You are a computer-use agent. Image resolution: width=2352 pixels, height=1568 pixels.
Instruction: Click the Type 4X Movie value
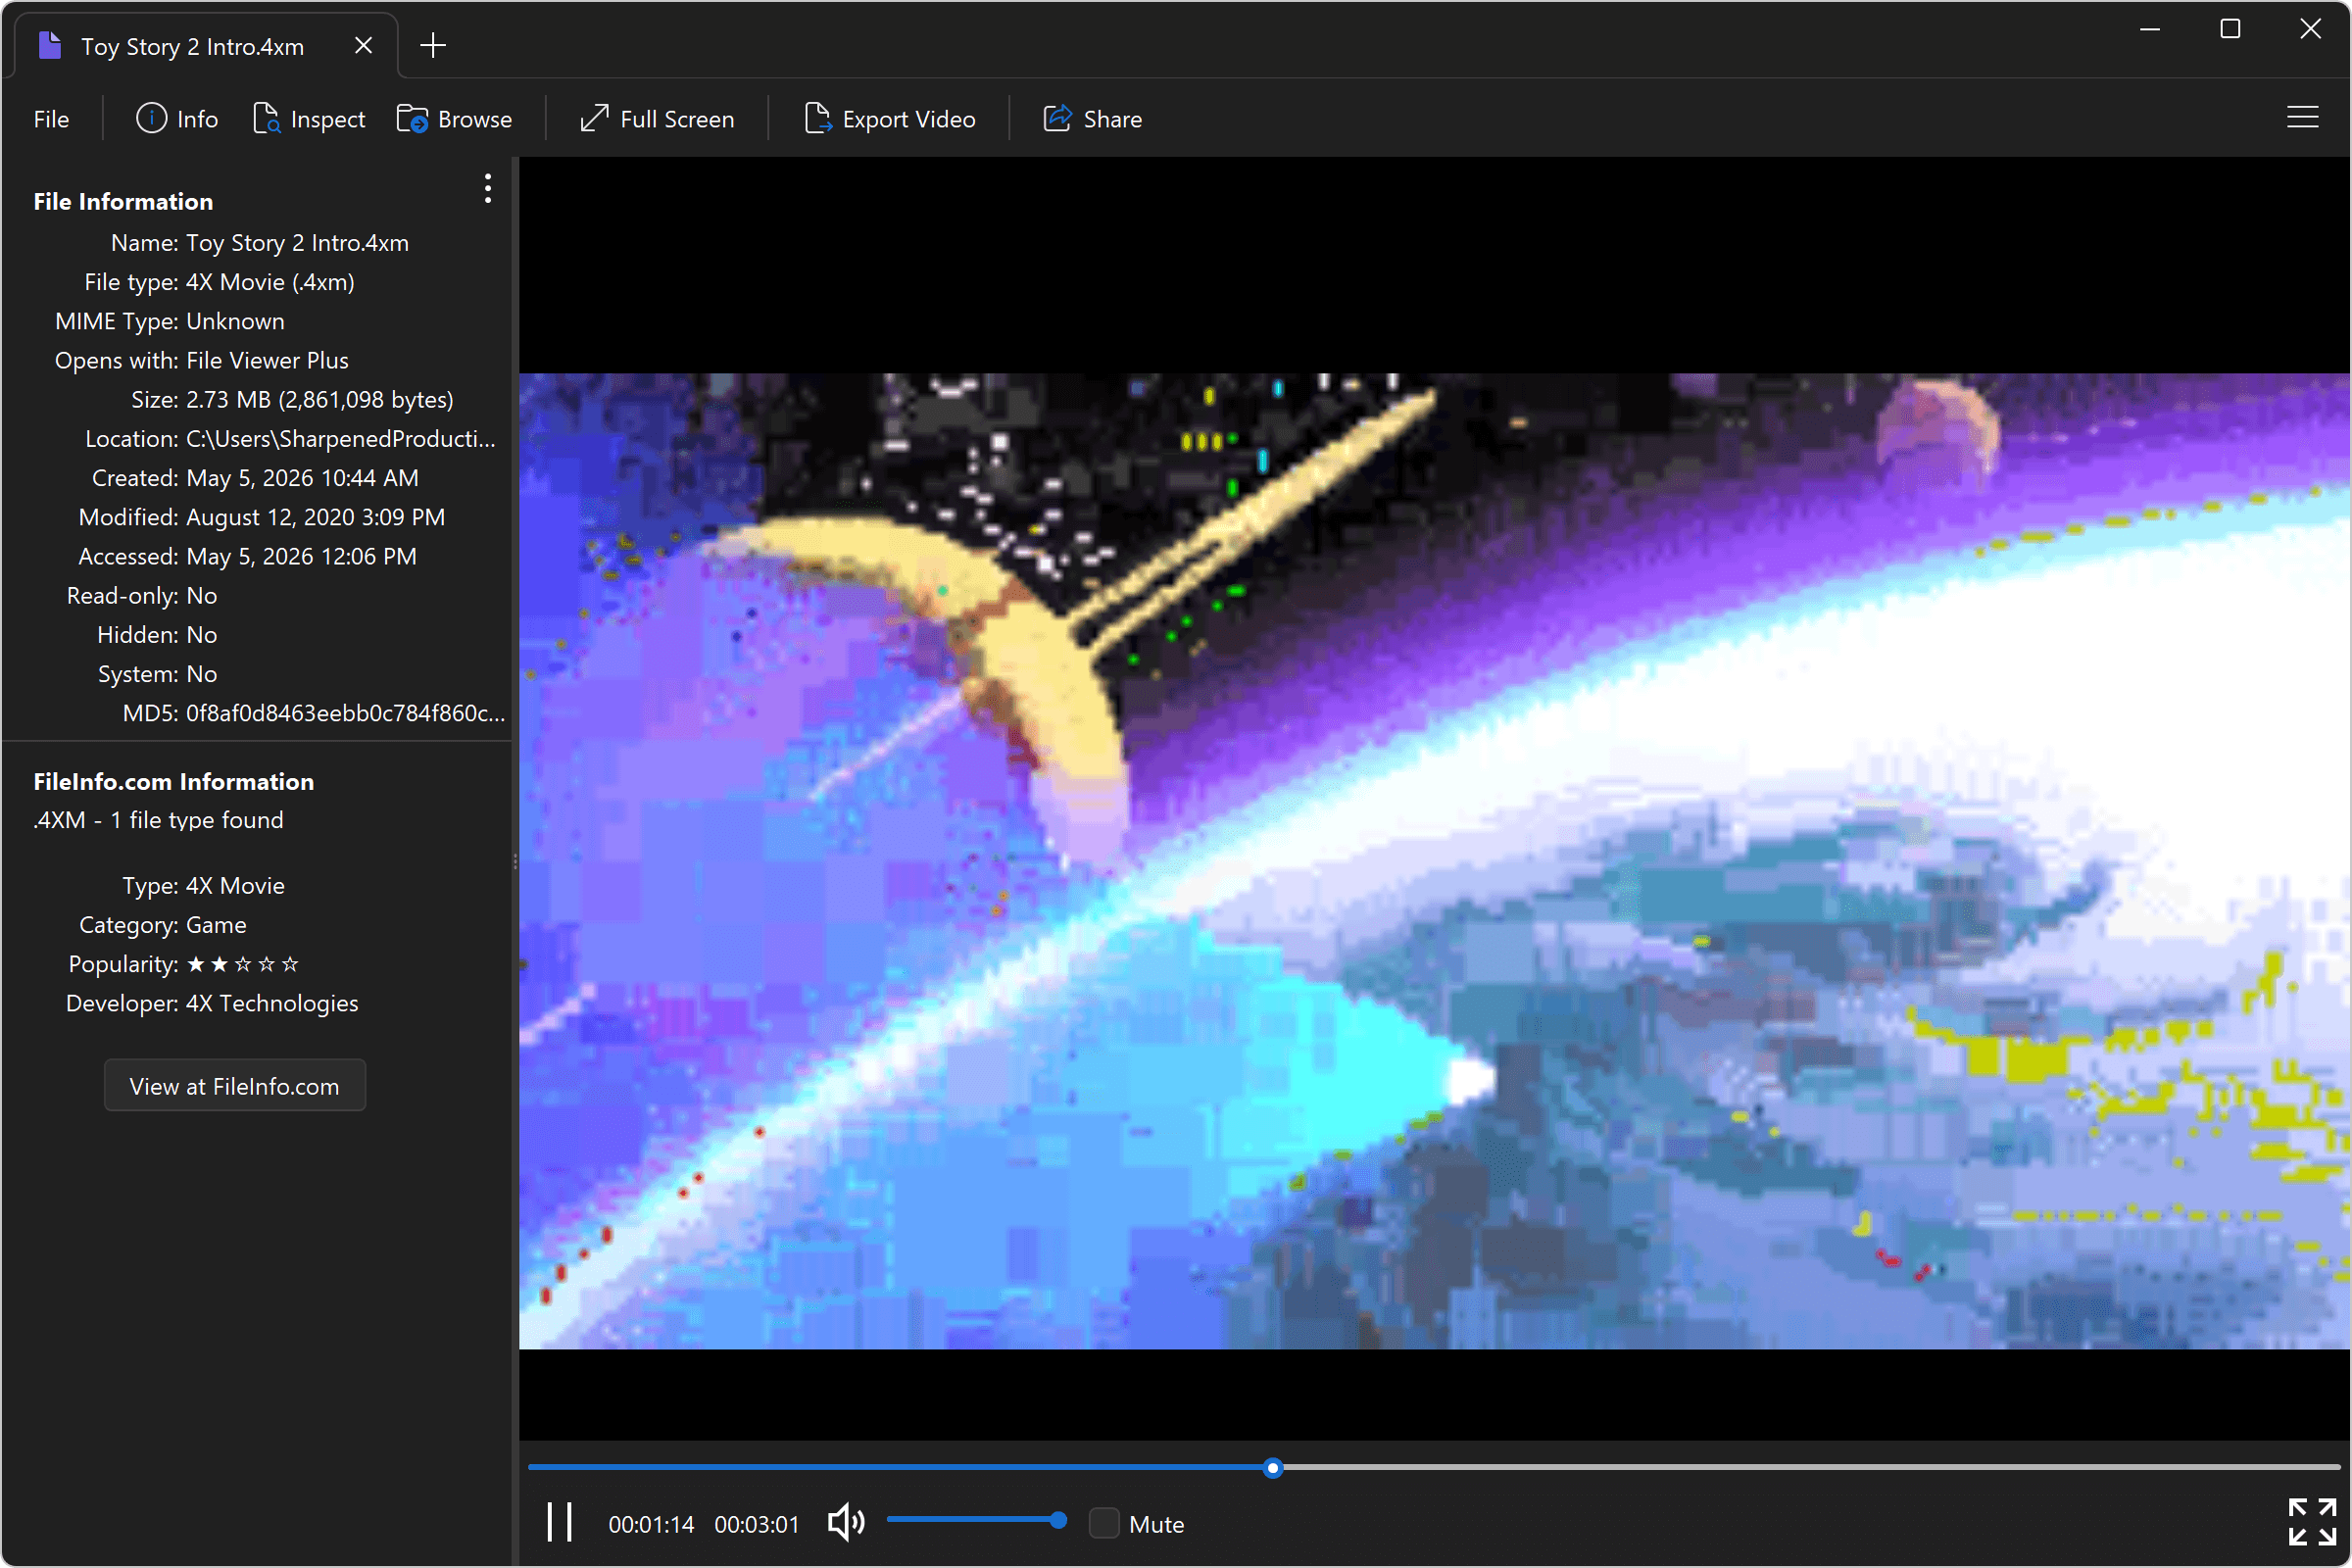(235, 886)
